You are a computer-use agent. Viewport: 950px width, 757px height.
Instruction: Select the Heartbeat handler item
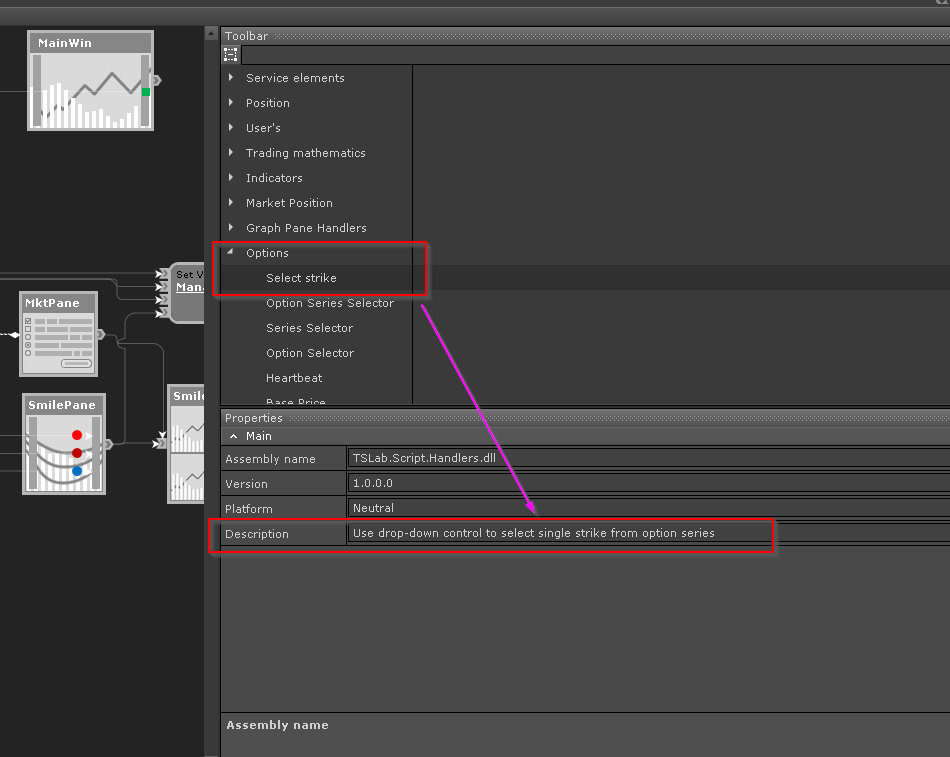(294, 378)
